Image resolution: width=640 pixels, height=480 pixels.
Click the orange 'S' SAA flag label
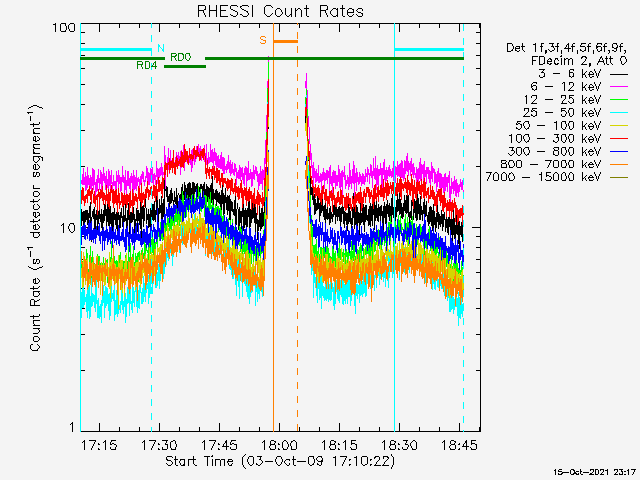[263, 40]
